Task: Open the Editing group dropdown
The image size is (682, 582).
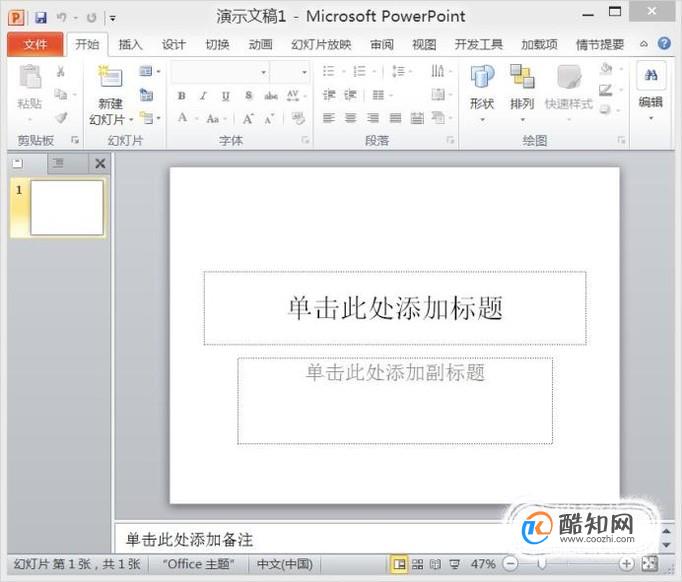Action: pyautogui.click(x=651, y=92)
